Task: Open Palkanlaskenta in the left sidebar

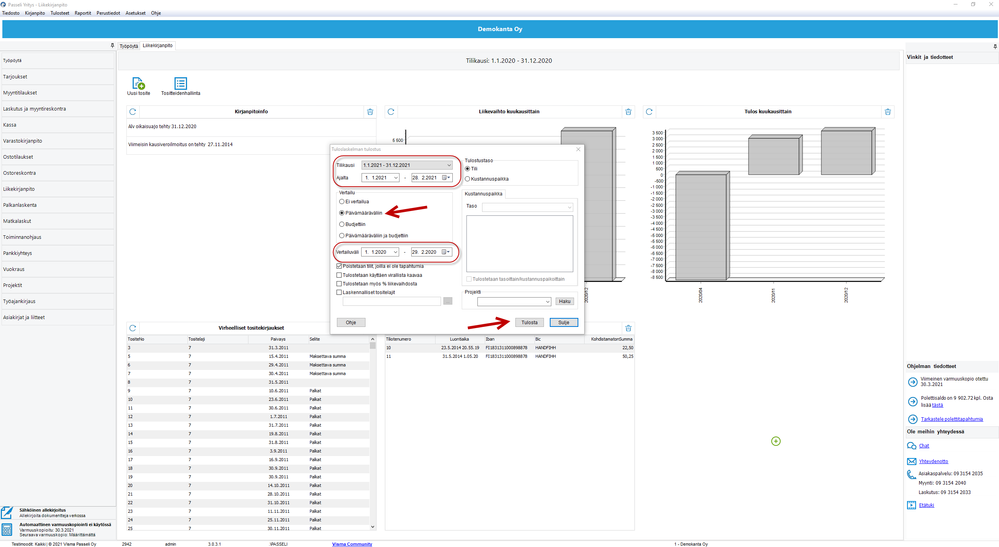Action: click(21, 205)
